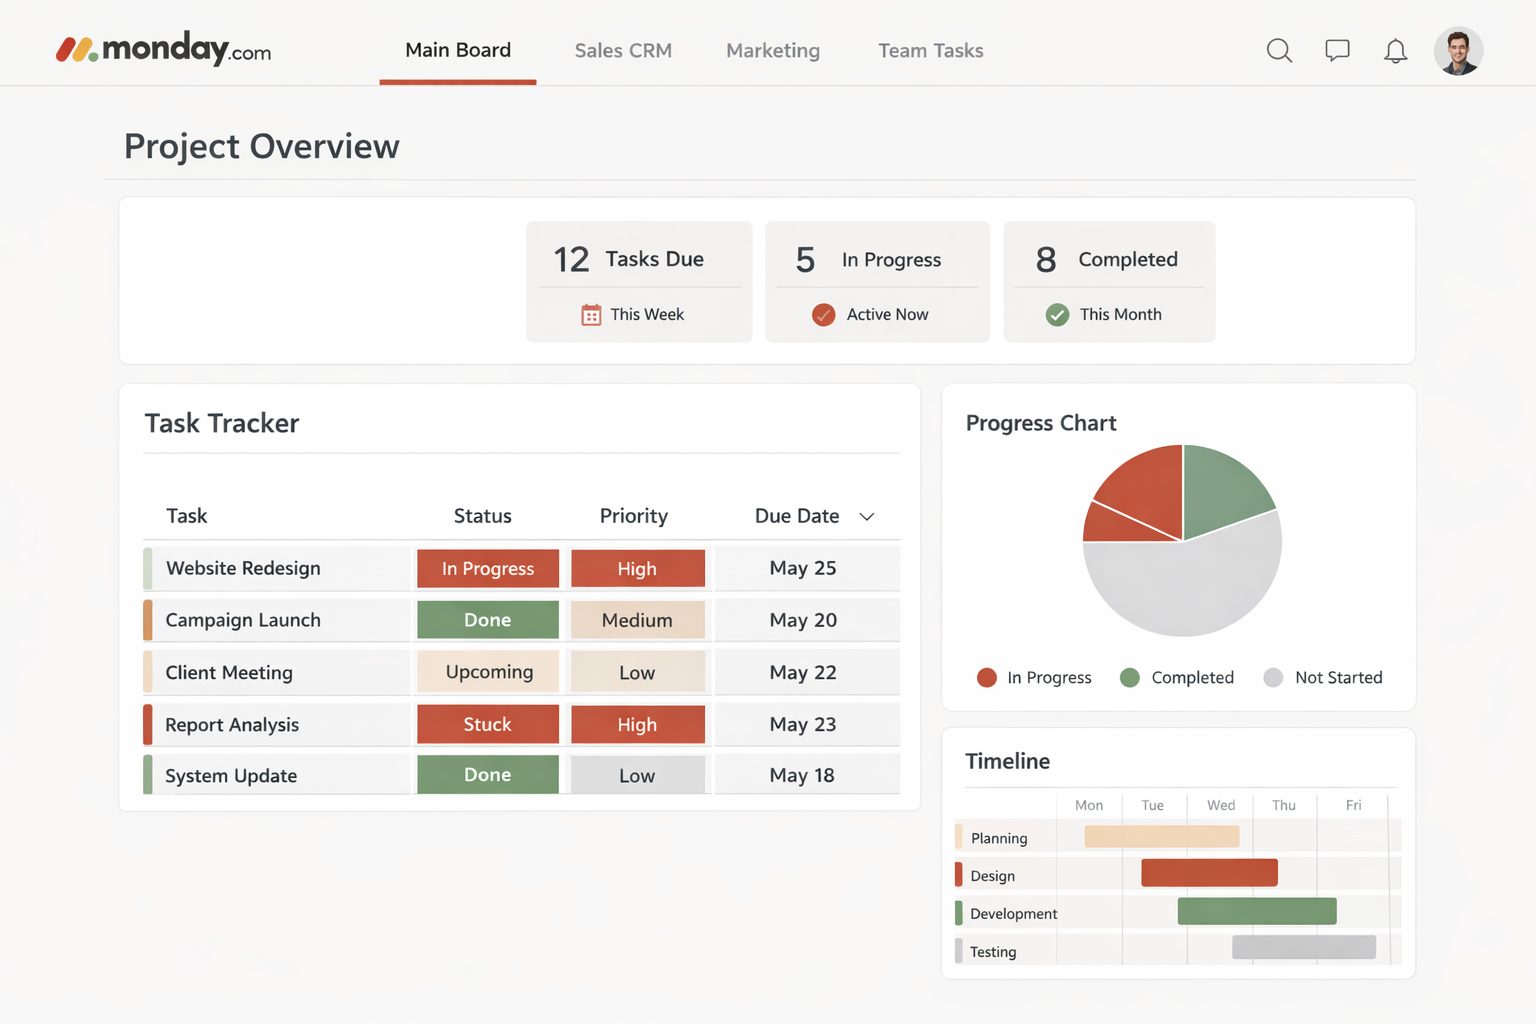
Task: Open your profile avatar
Action: click(x=1458, y=50)
